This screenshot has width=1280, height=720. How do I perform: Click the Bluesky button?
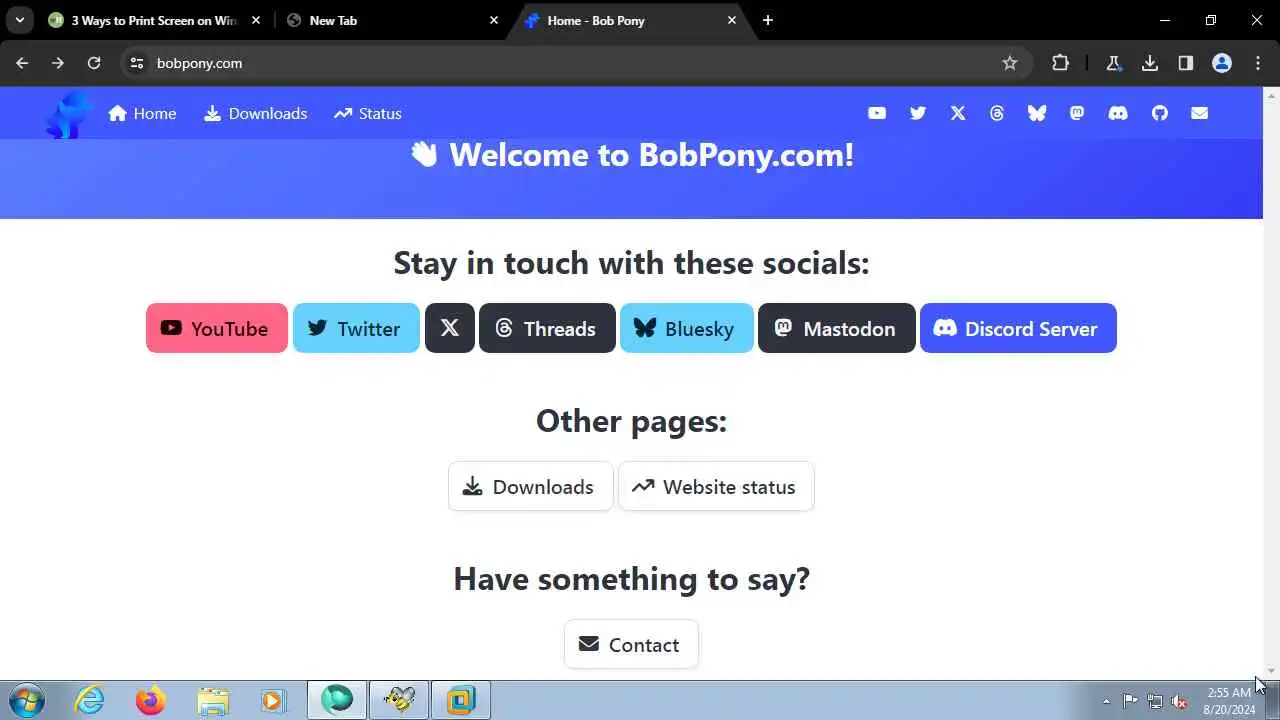(687, 328)
